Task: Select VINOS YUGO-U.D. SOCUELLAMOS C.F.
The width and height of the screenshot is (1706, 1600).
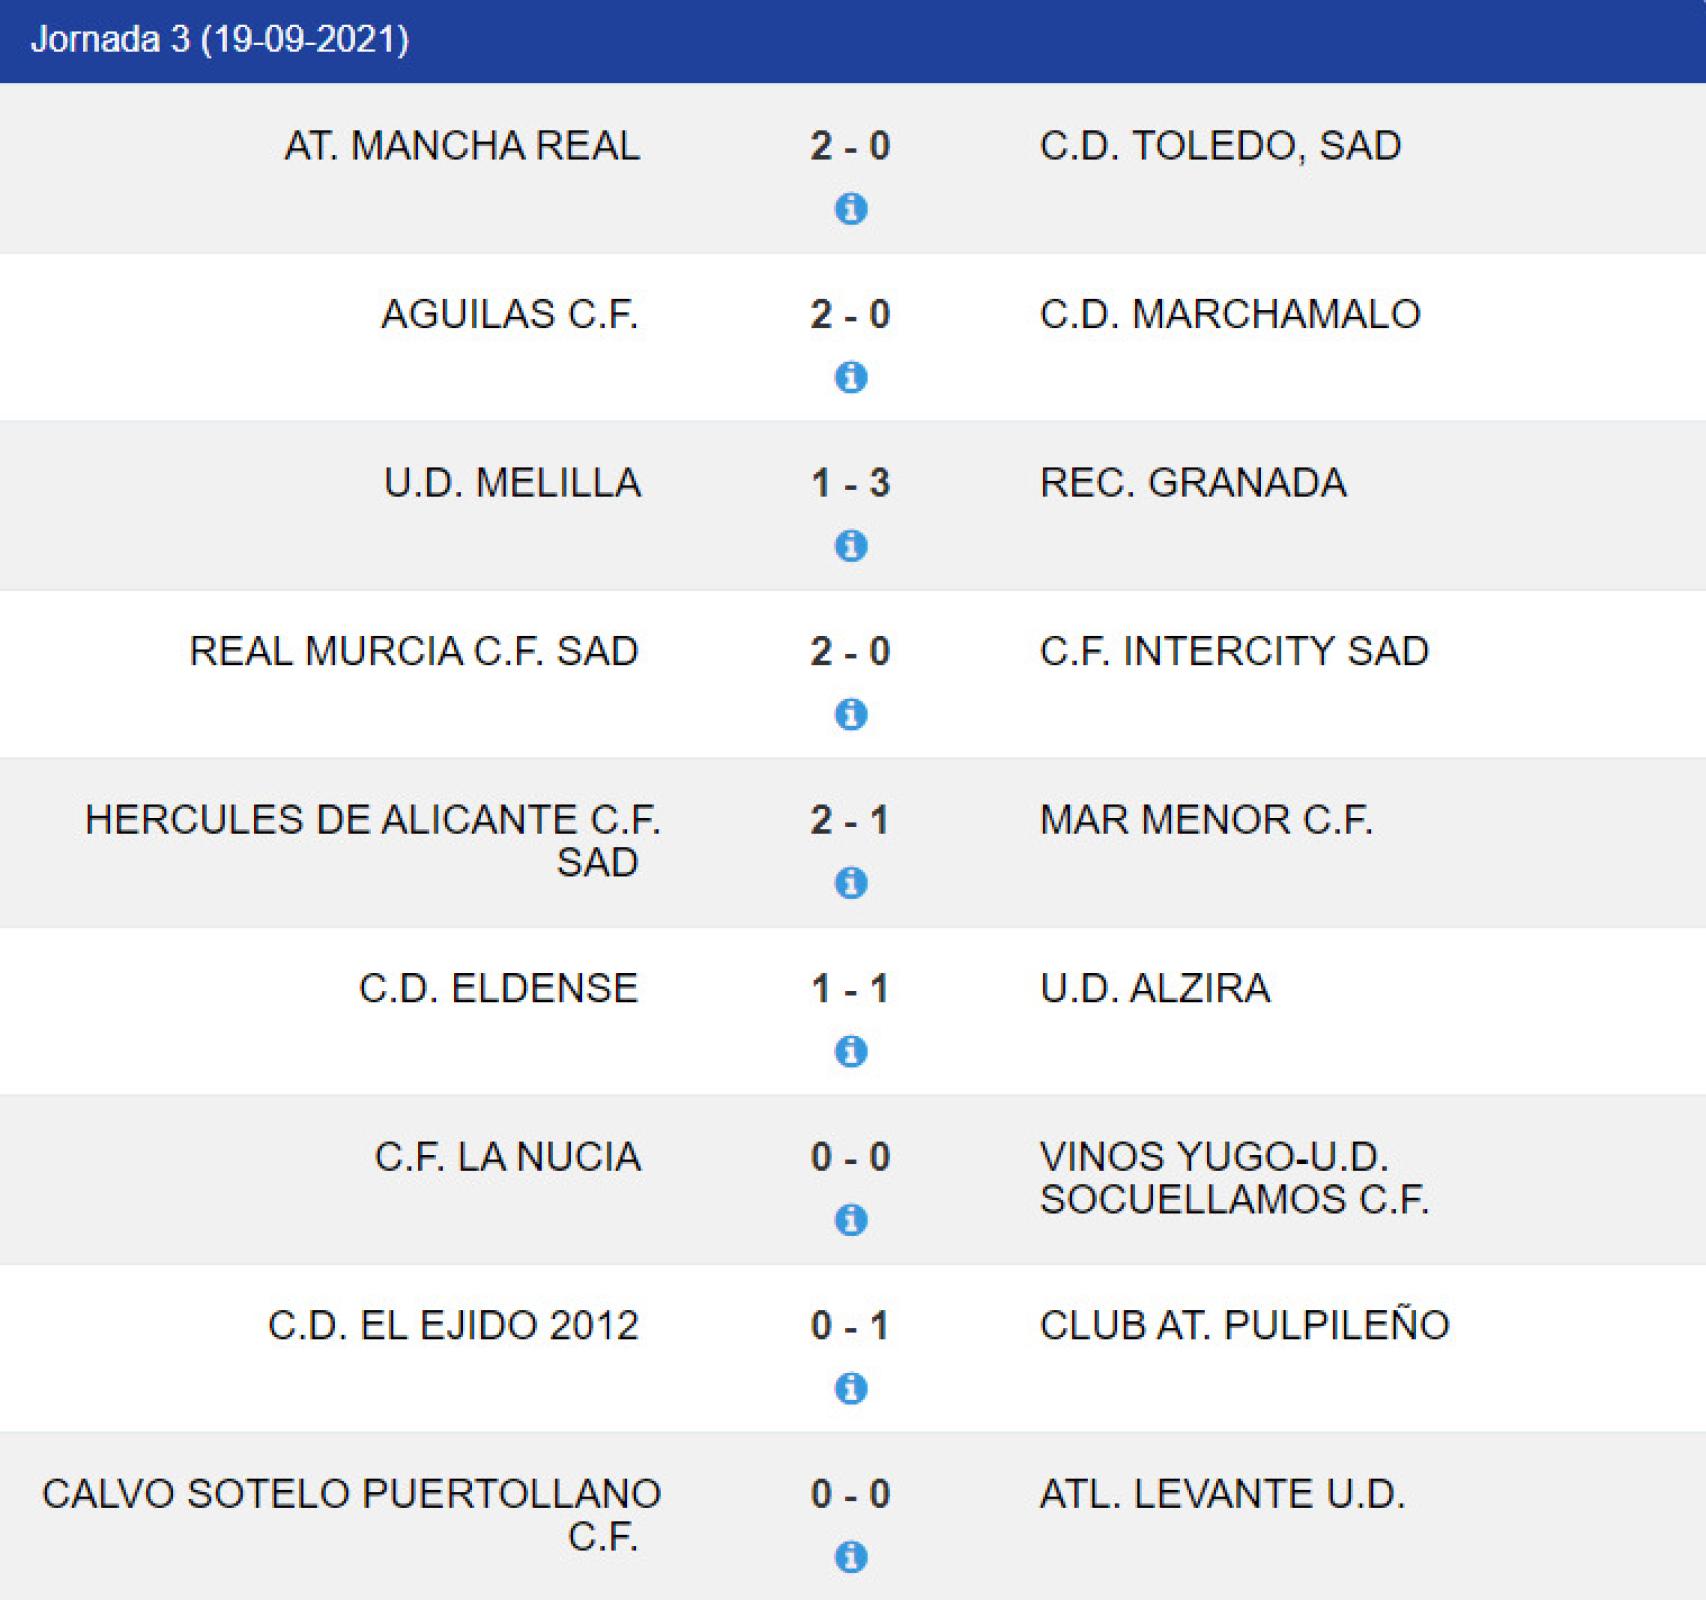Action: pos(1234,1178)
